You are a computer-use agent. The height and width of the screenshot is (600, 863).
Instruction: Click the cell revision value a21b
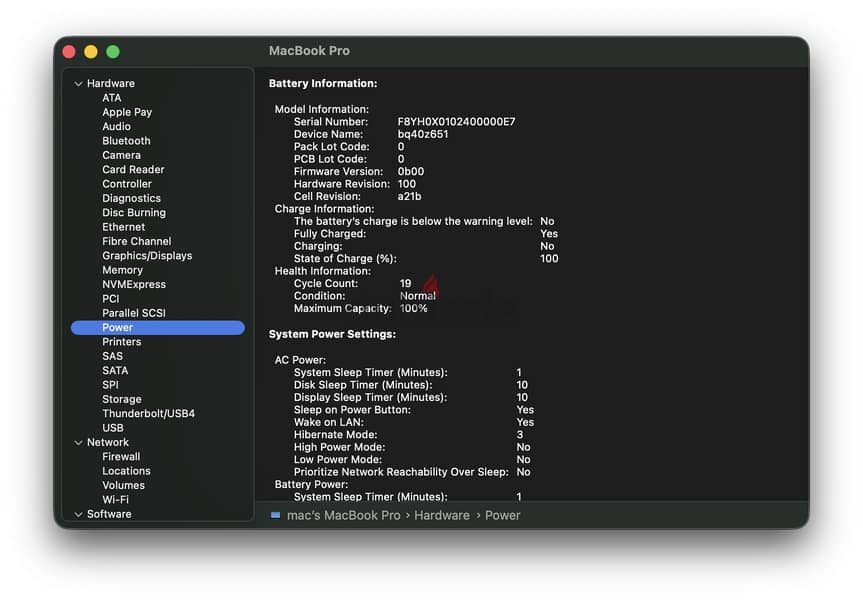(x=409, y=197)
